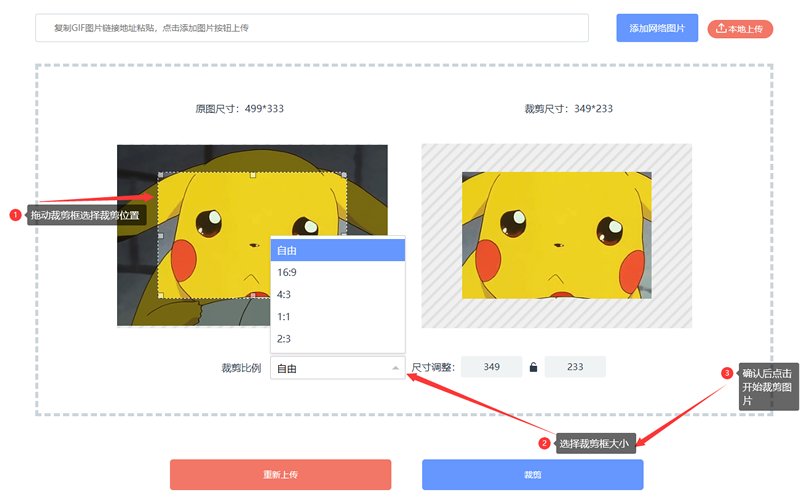The height and width of the screenshot is (494, 800).
Task: Click the top-middle crop handle
Action: coord(253,175)
